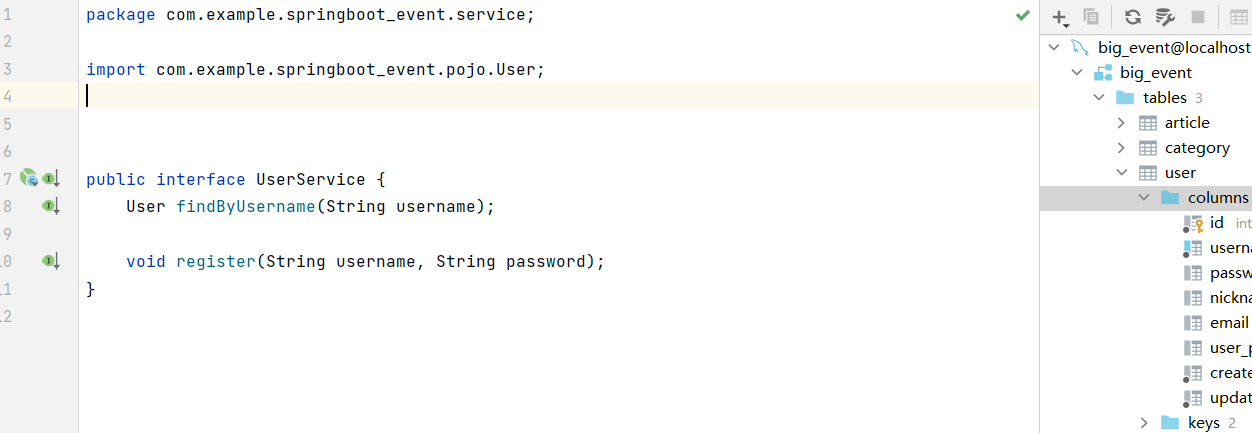Click implementation gutter icon beside findByUsername
The height and width of the screenshot is (433, 1252).
click(x=50, y=206)
